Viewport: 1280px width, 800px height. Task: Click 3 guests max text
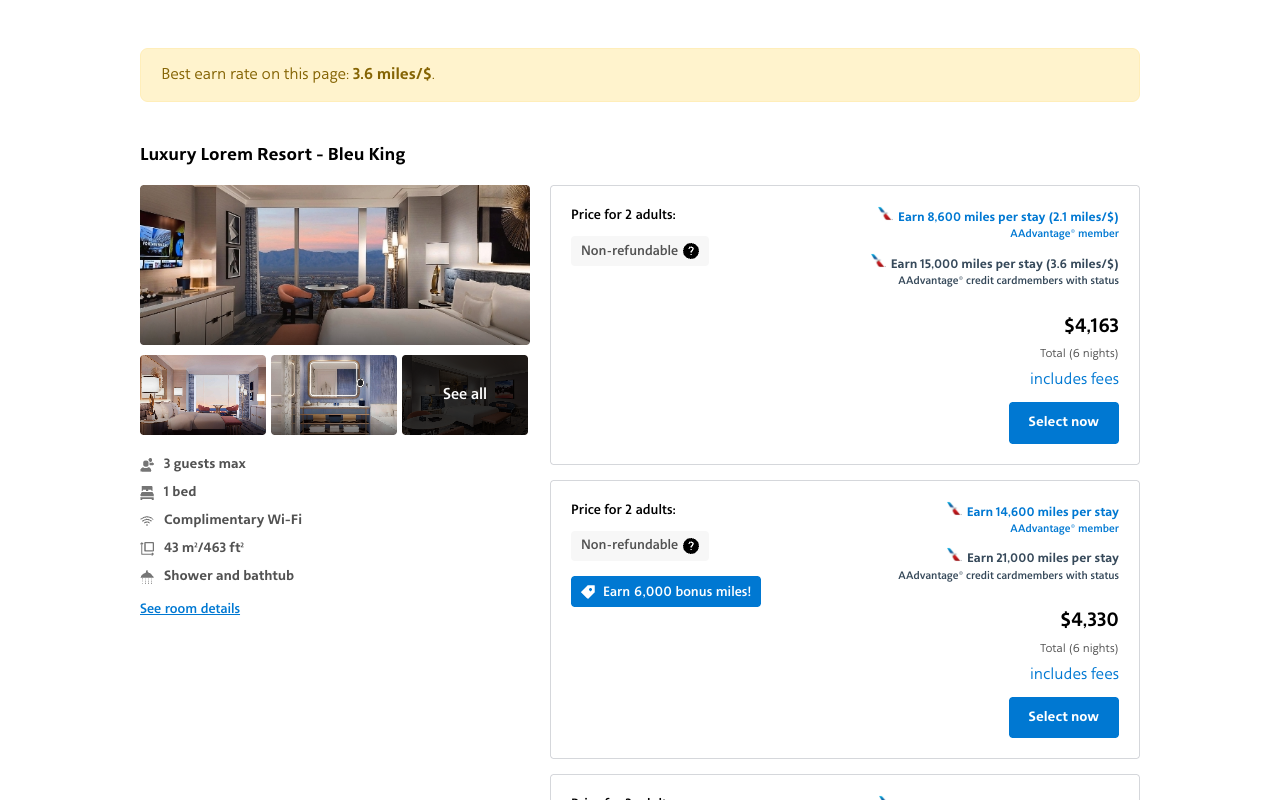[205, 464]
